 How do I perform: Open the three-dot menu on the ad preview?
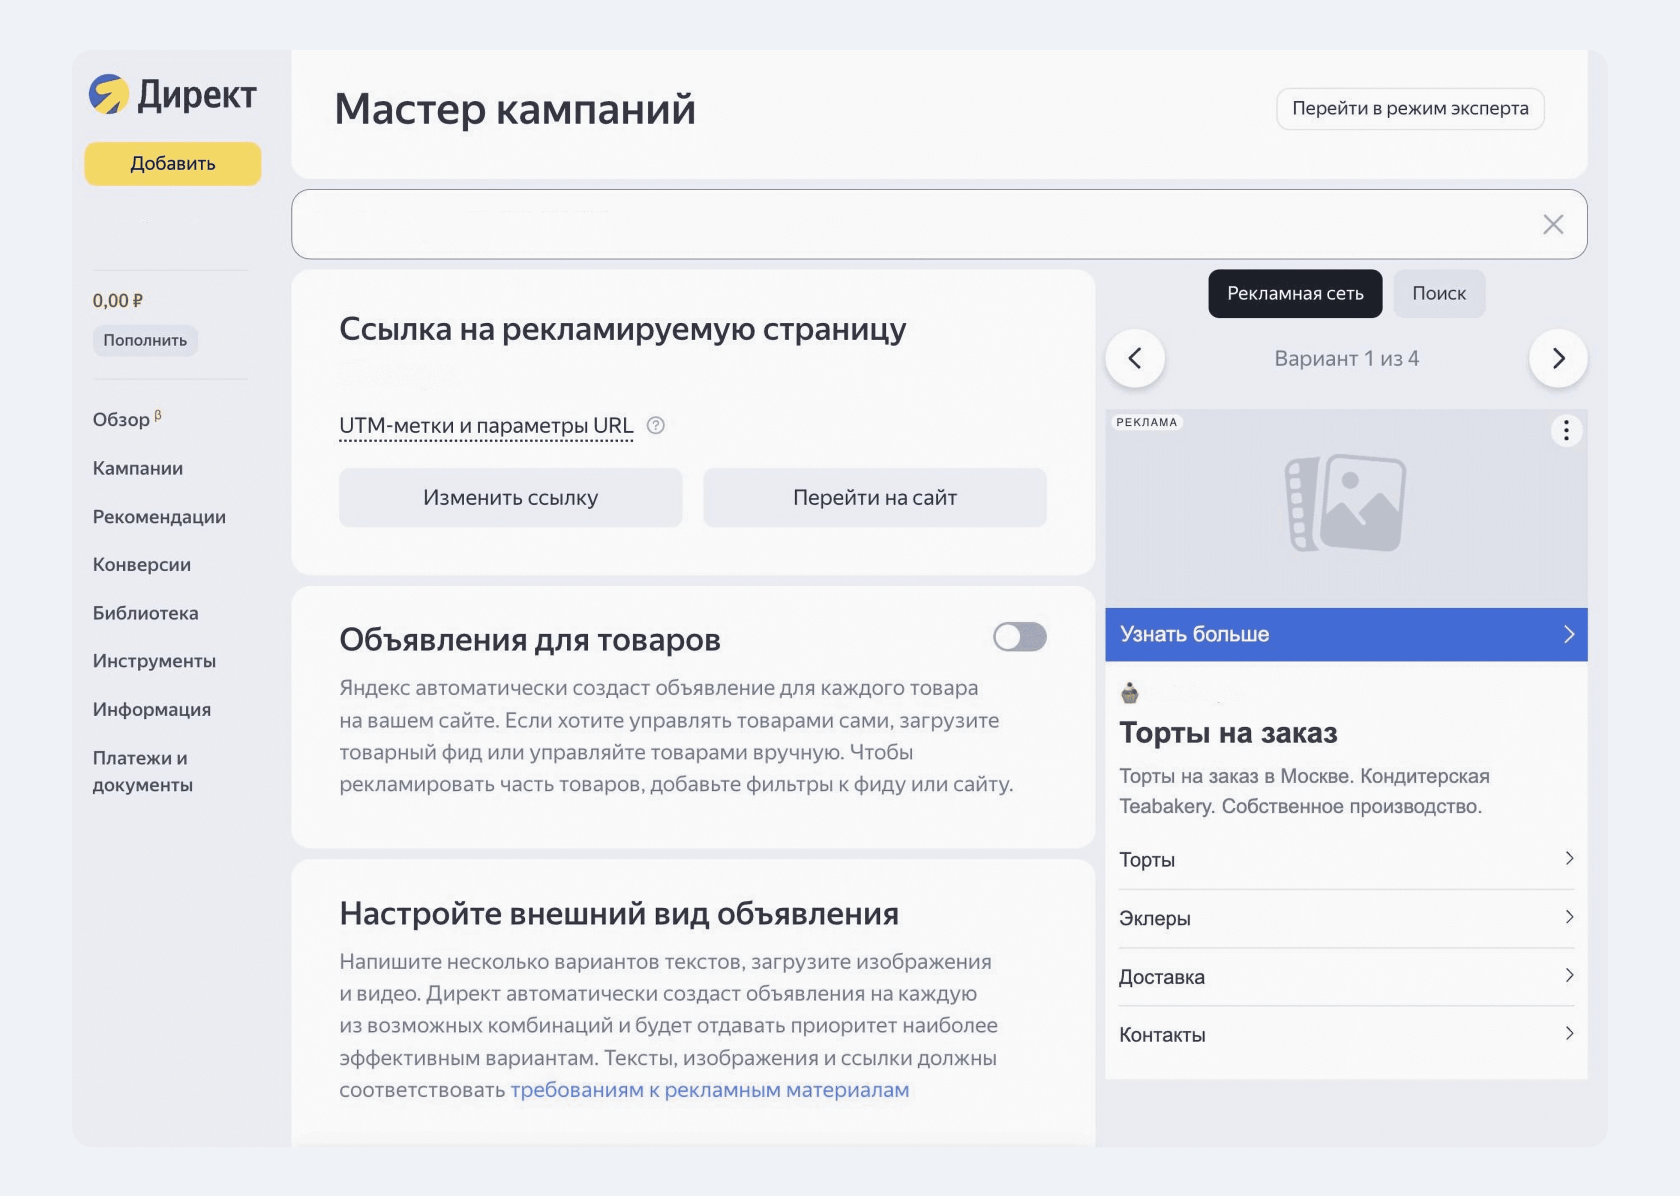point(1566,431)
